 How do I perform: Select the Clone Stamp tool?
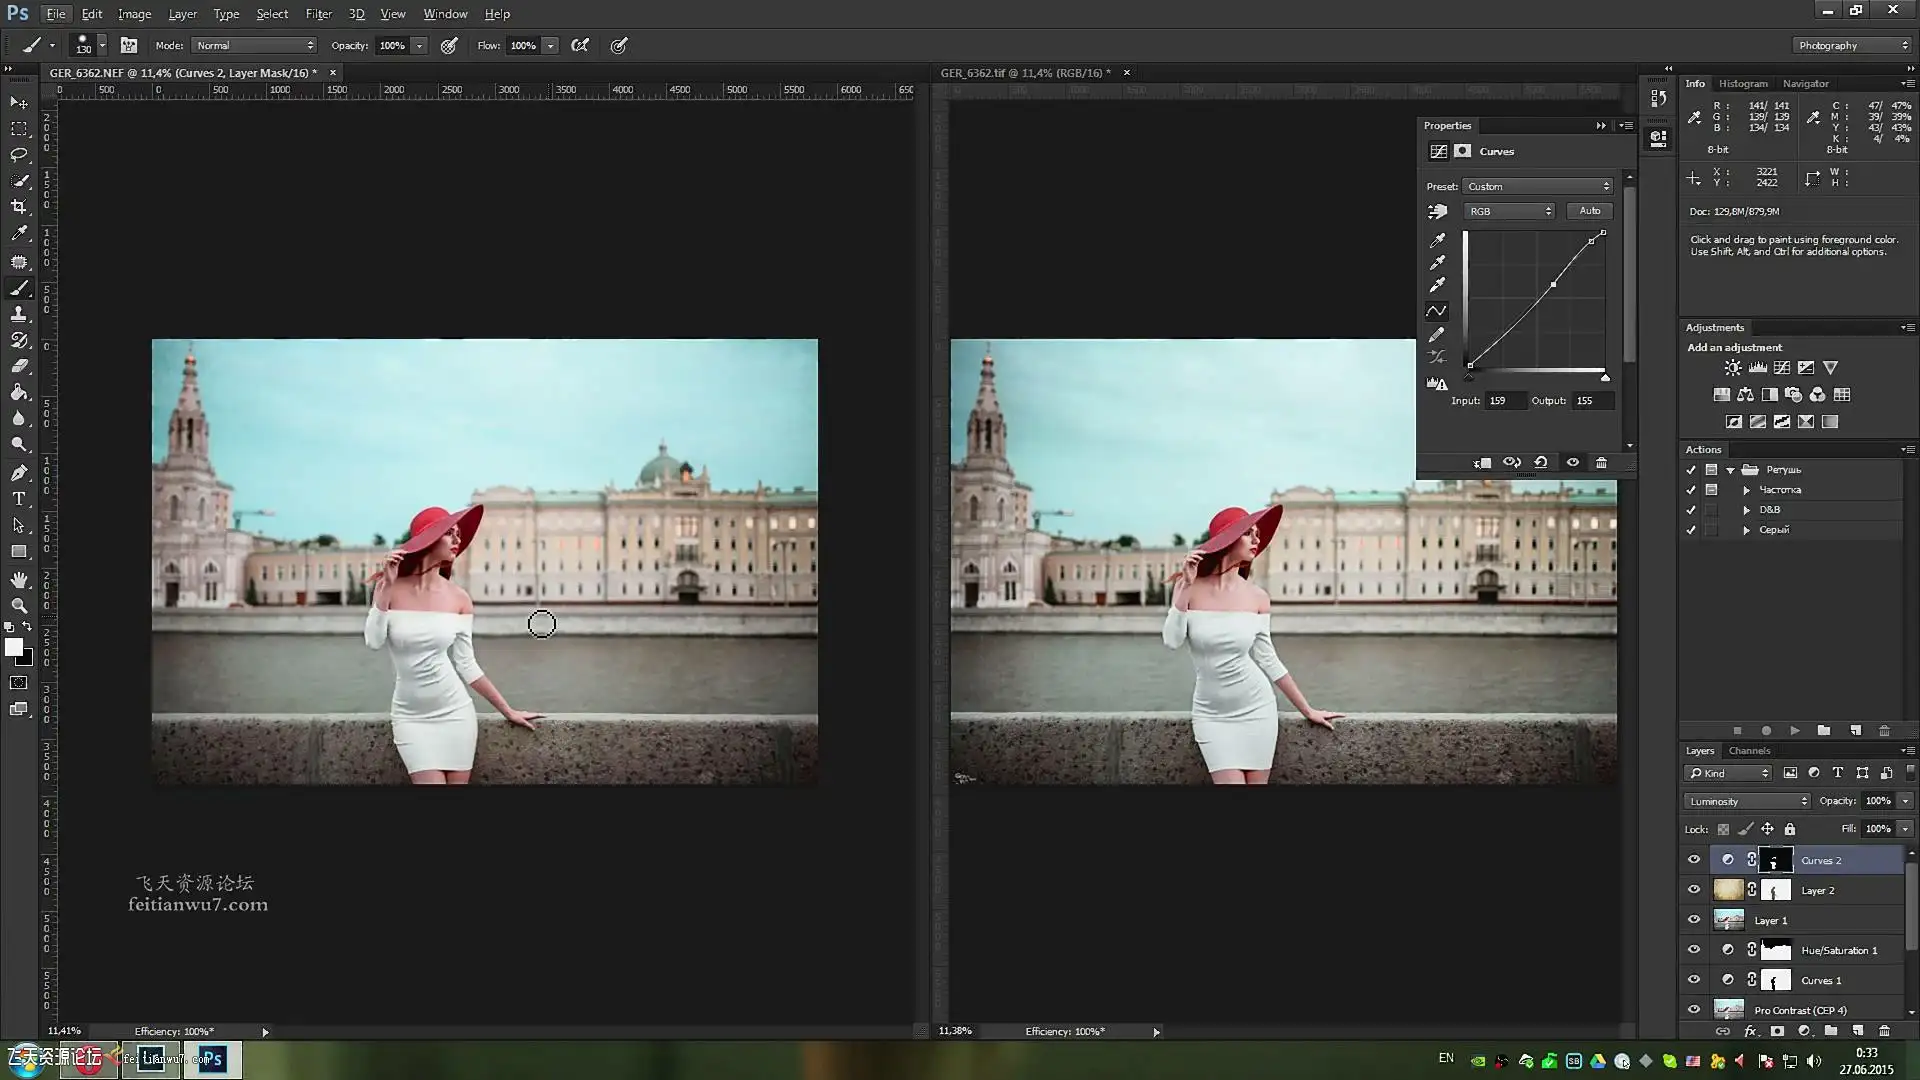click(x=19, y=314)
